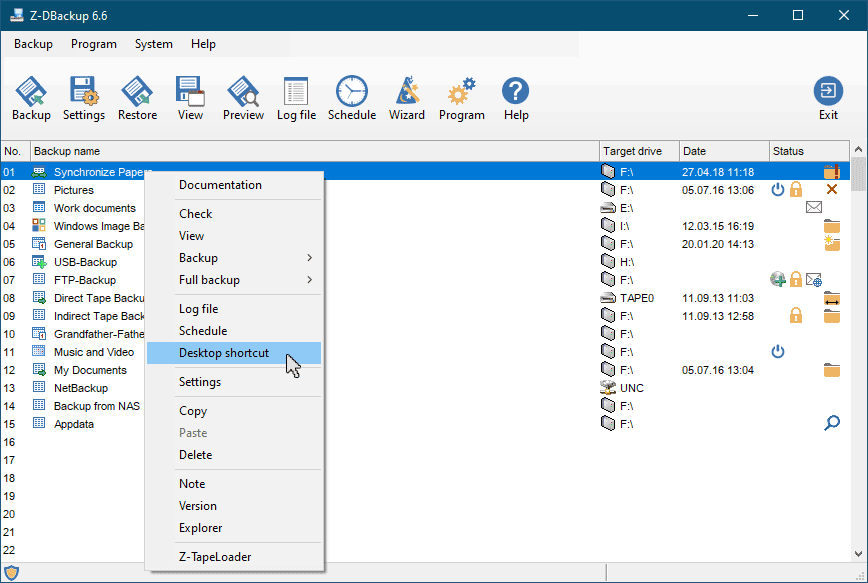Open the Settings toolbar icon
This screenshot has height=583, width=868.
click(x=84, y=98)
